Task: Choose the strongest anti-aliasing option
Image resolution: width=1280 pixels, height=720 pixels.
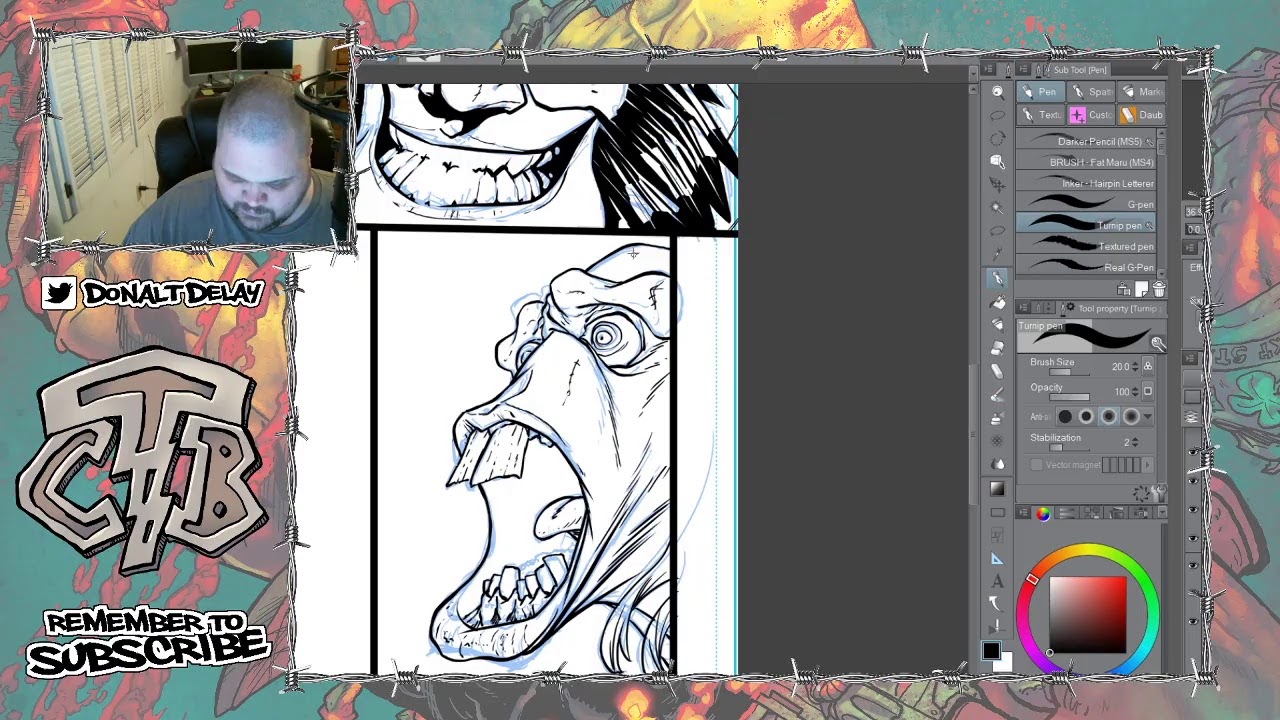Action: pos(1131,417)
